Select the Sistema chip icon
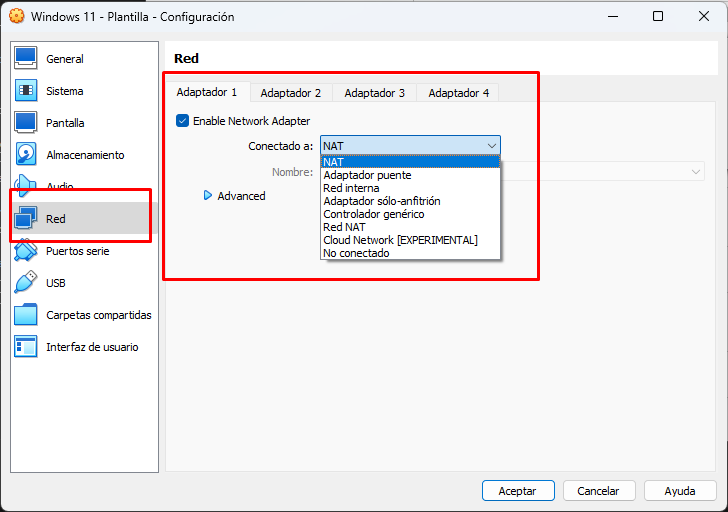The image size is (728, 512). click(26, 91)
